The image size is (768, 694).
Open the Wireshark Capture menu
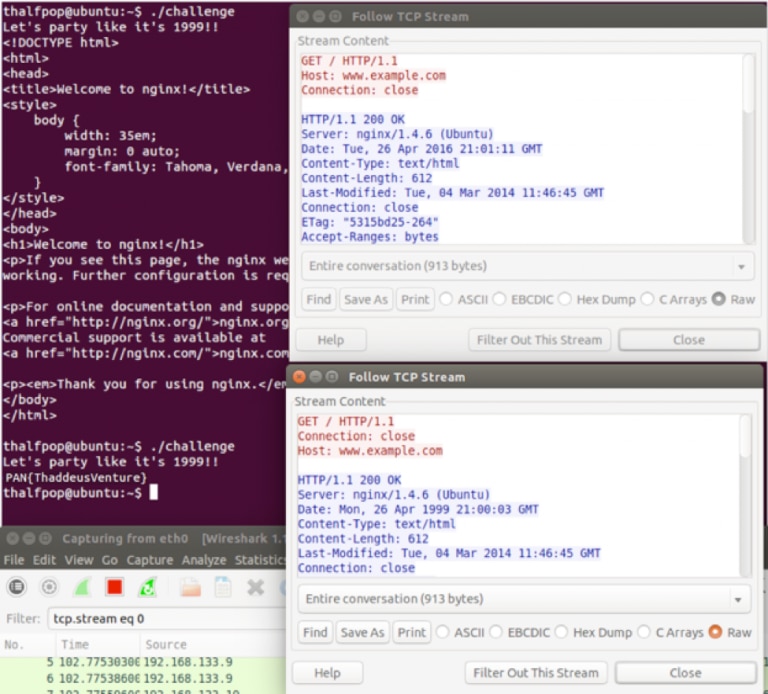(149, 560)
